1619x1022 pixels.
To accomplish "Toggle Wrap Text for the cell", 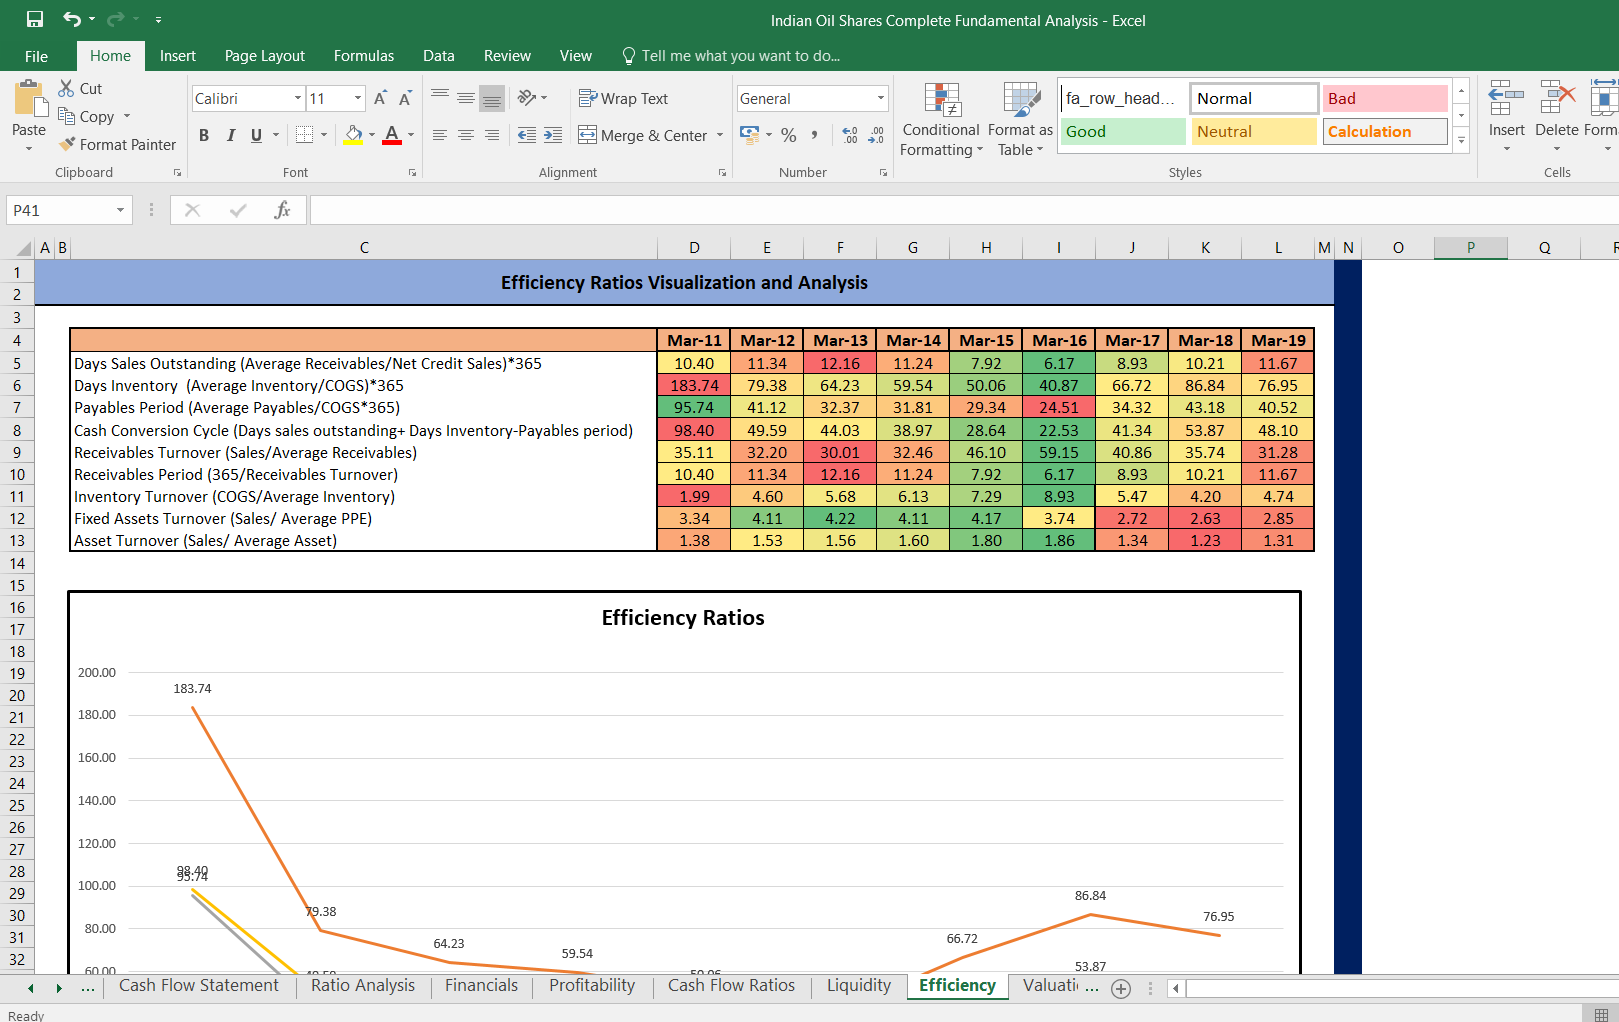I will pos(624,98).
